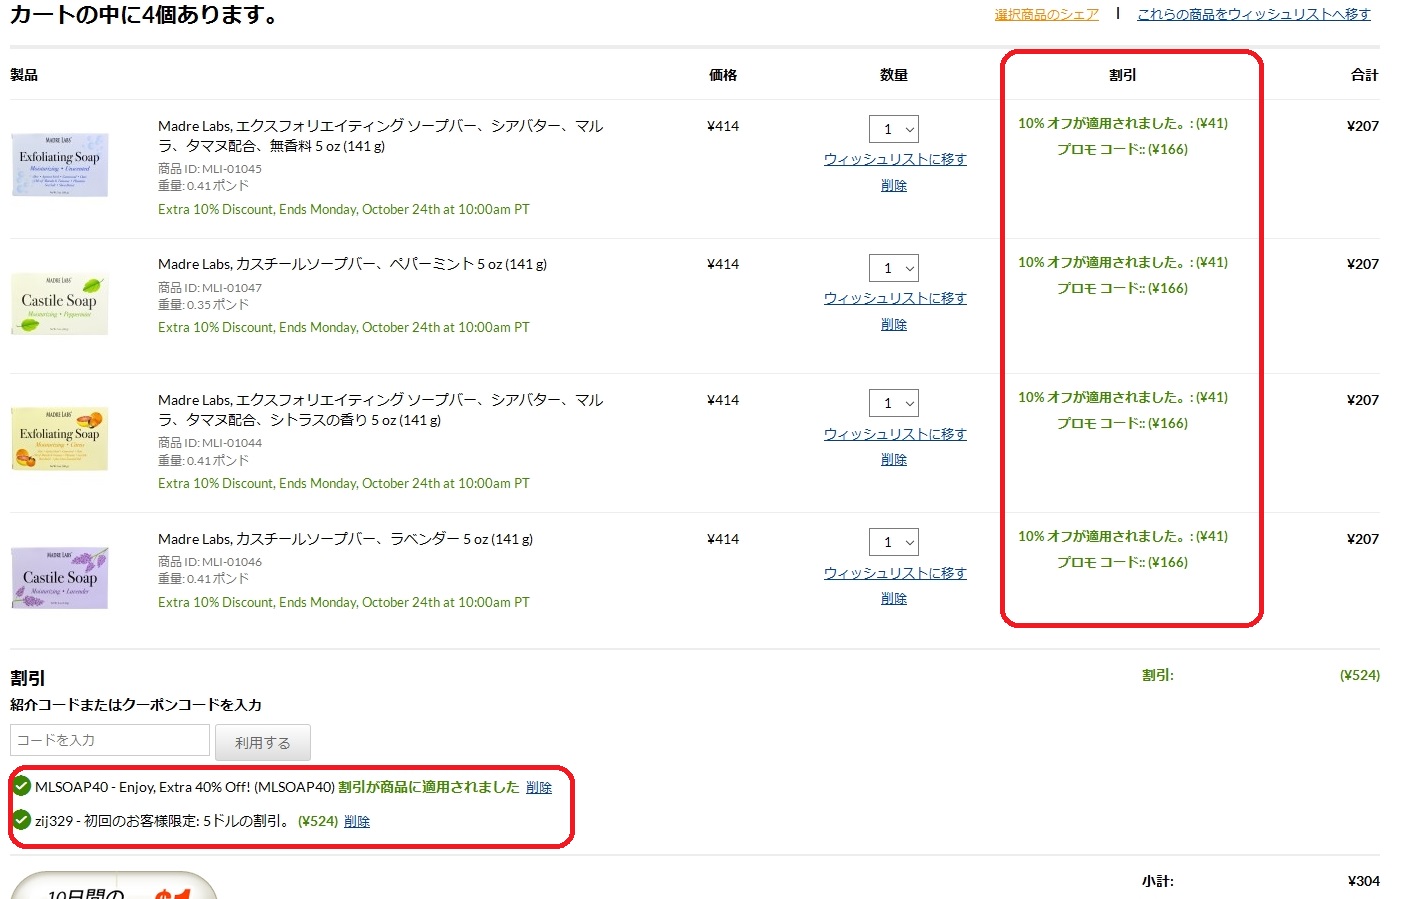Click green check icon beside zij329

[21, 820]
